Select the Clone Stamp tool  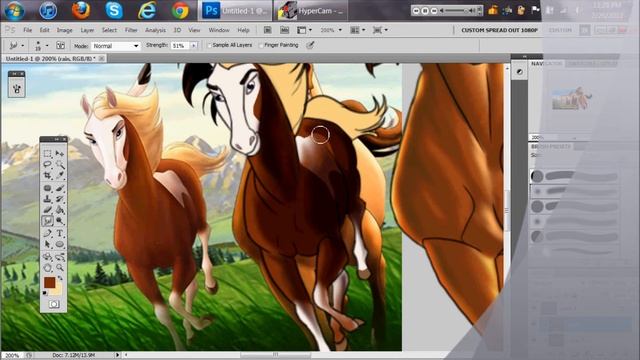point(48,199)
